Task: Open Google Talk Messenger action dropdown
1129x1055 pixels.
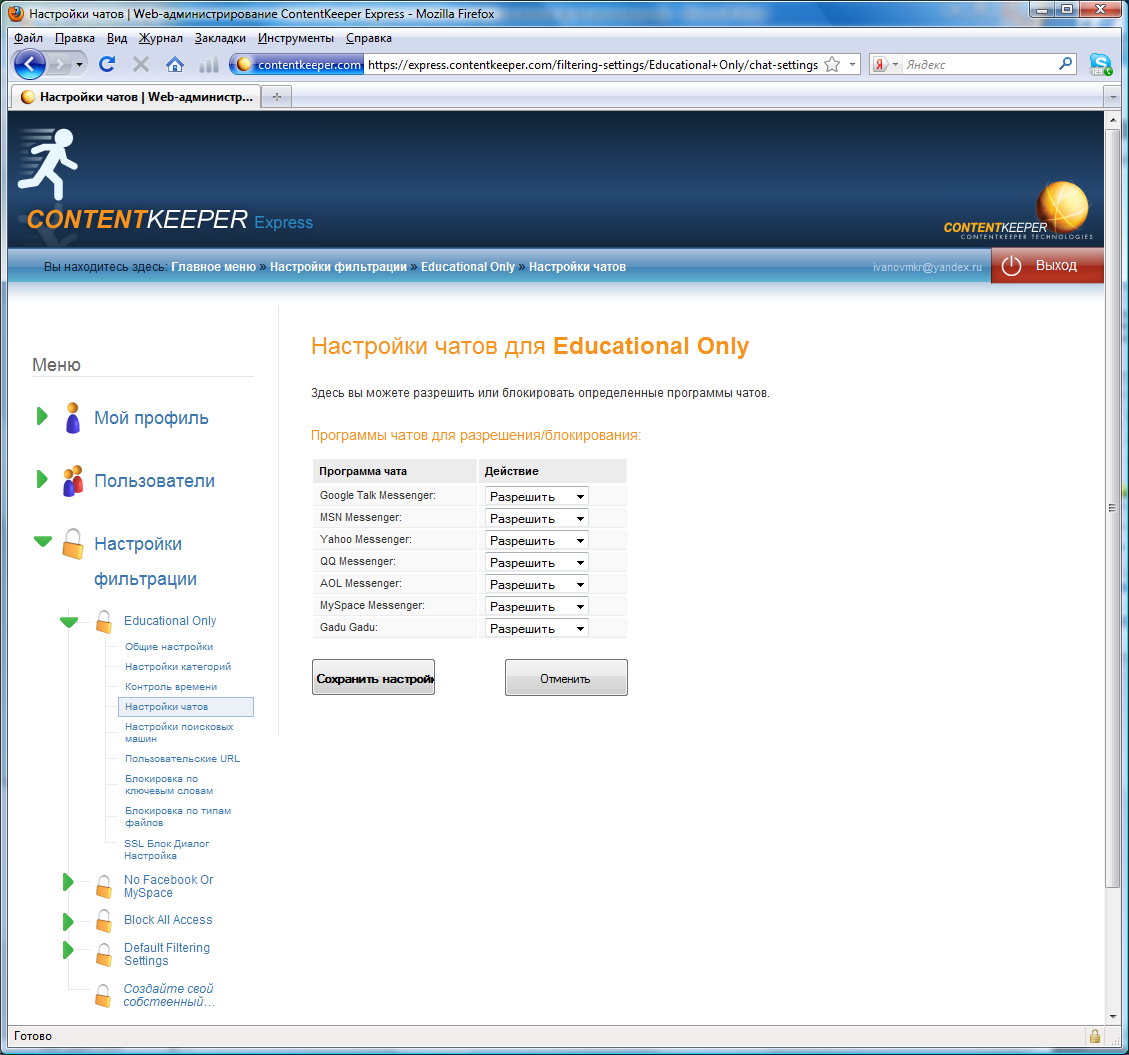Action: [x=536, y=496]
